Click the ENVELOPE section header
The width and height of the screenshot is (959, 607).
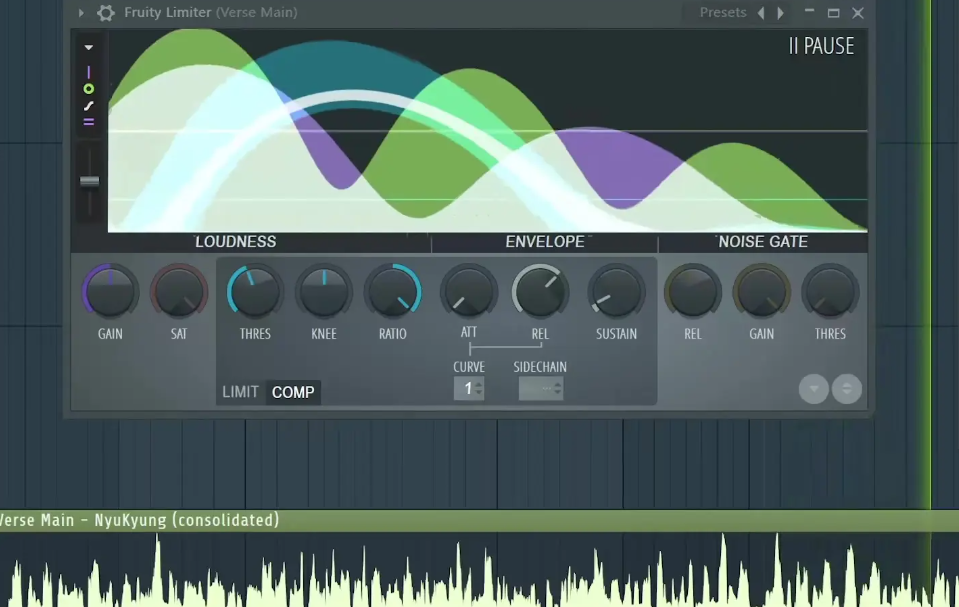545,242
